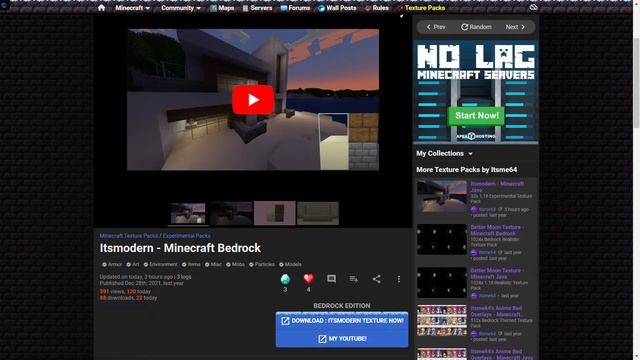This screenshot has width=640, height=360.
Task: Go to the Prev texture pack
Action: [x=436, y=27]
